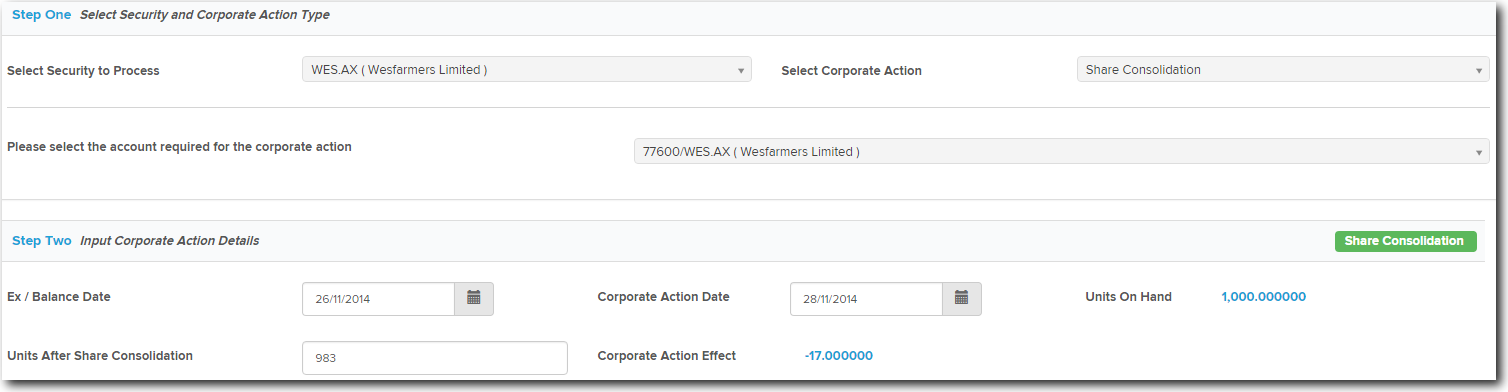
Task: Open the Share Consolidation corporate action selector
Action: (1283, 70)
